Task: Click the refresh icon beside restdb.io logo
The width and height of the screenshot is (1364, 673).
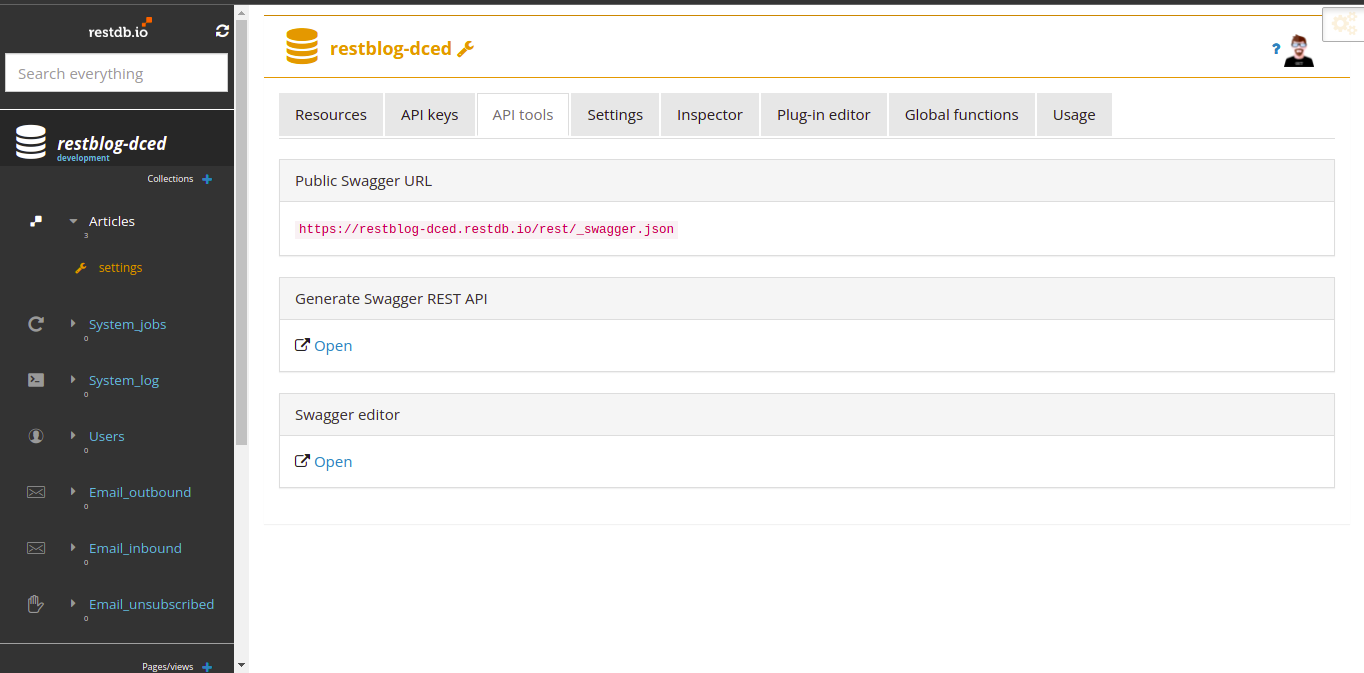Action: click(222, 31)
